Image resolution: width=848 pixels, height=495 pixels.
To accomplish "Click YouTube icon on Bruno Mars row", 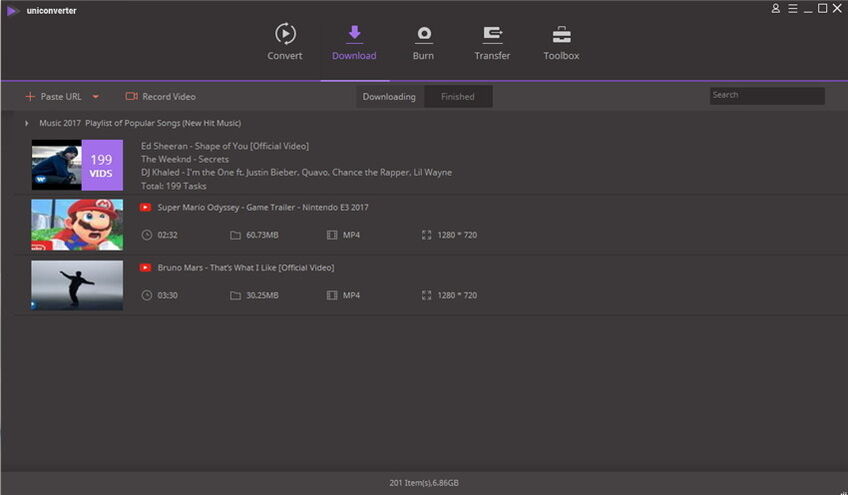I will click(145, 268).
